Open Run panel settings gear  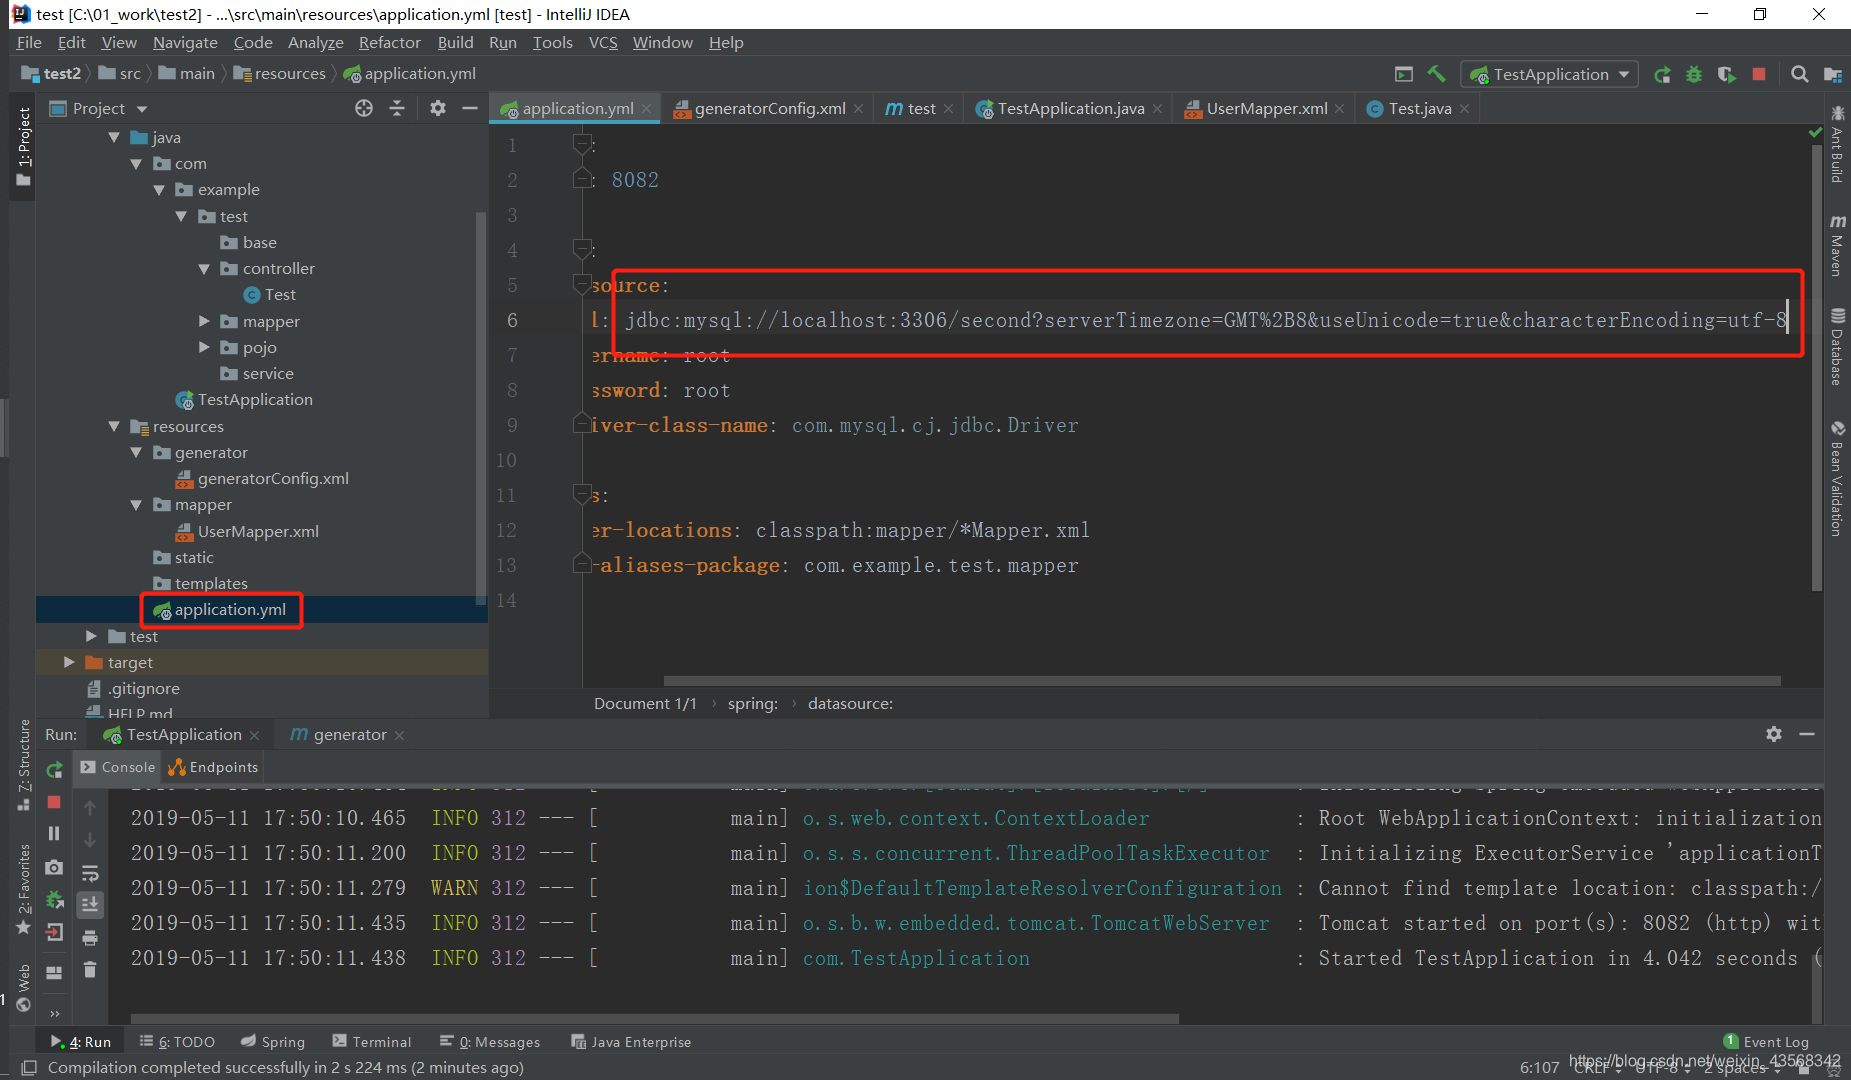point(1774,734)
